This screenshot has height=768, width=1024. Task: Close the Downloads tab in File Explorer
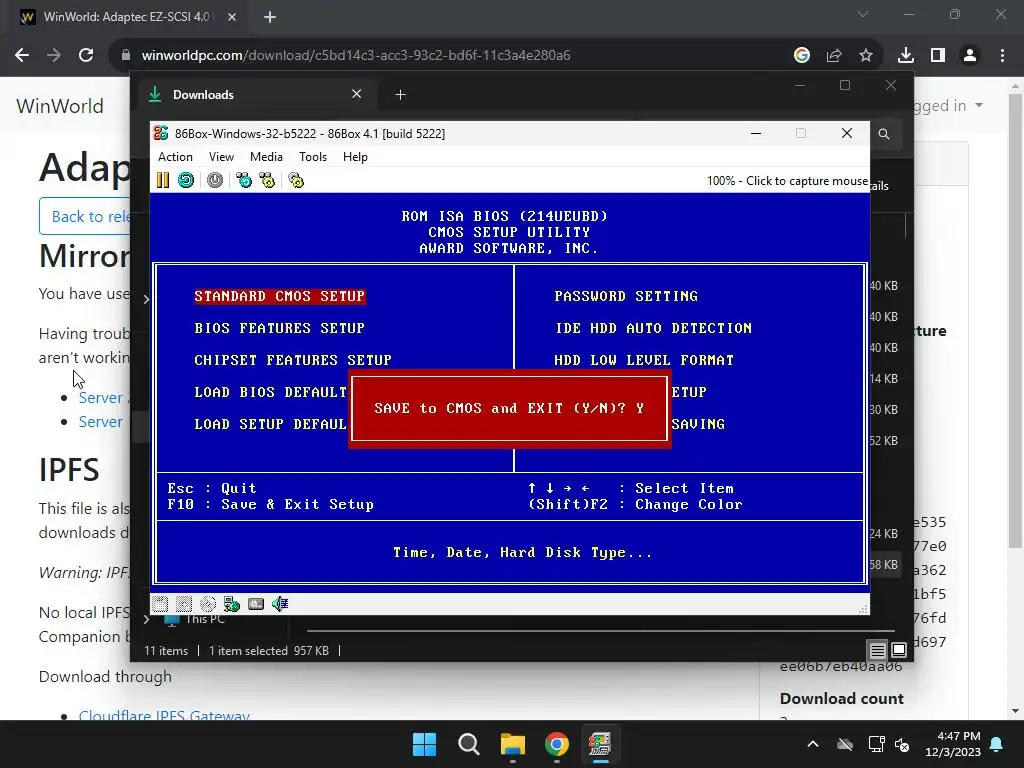357,94
